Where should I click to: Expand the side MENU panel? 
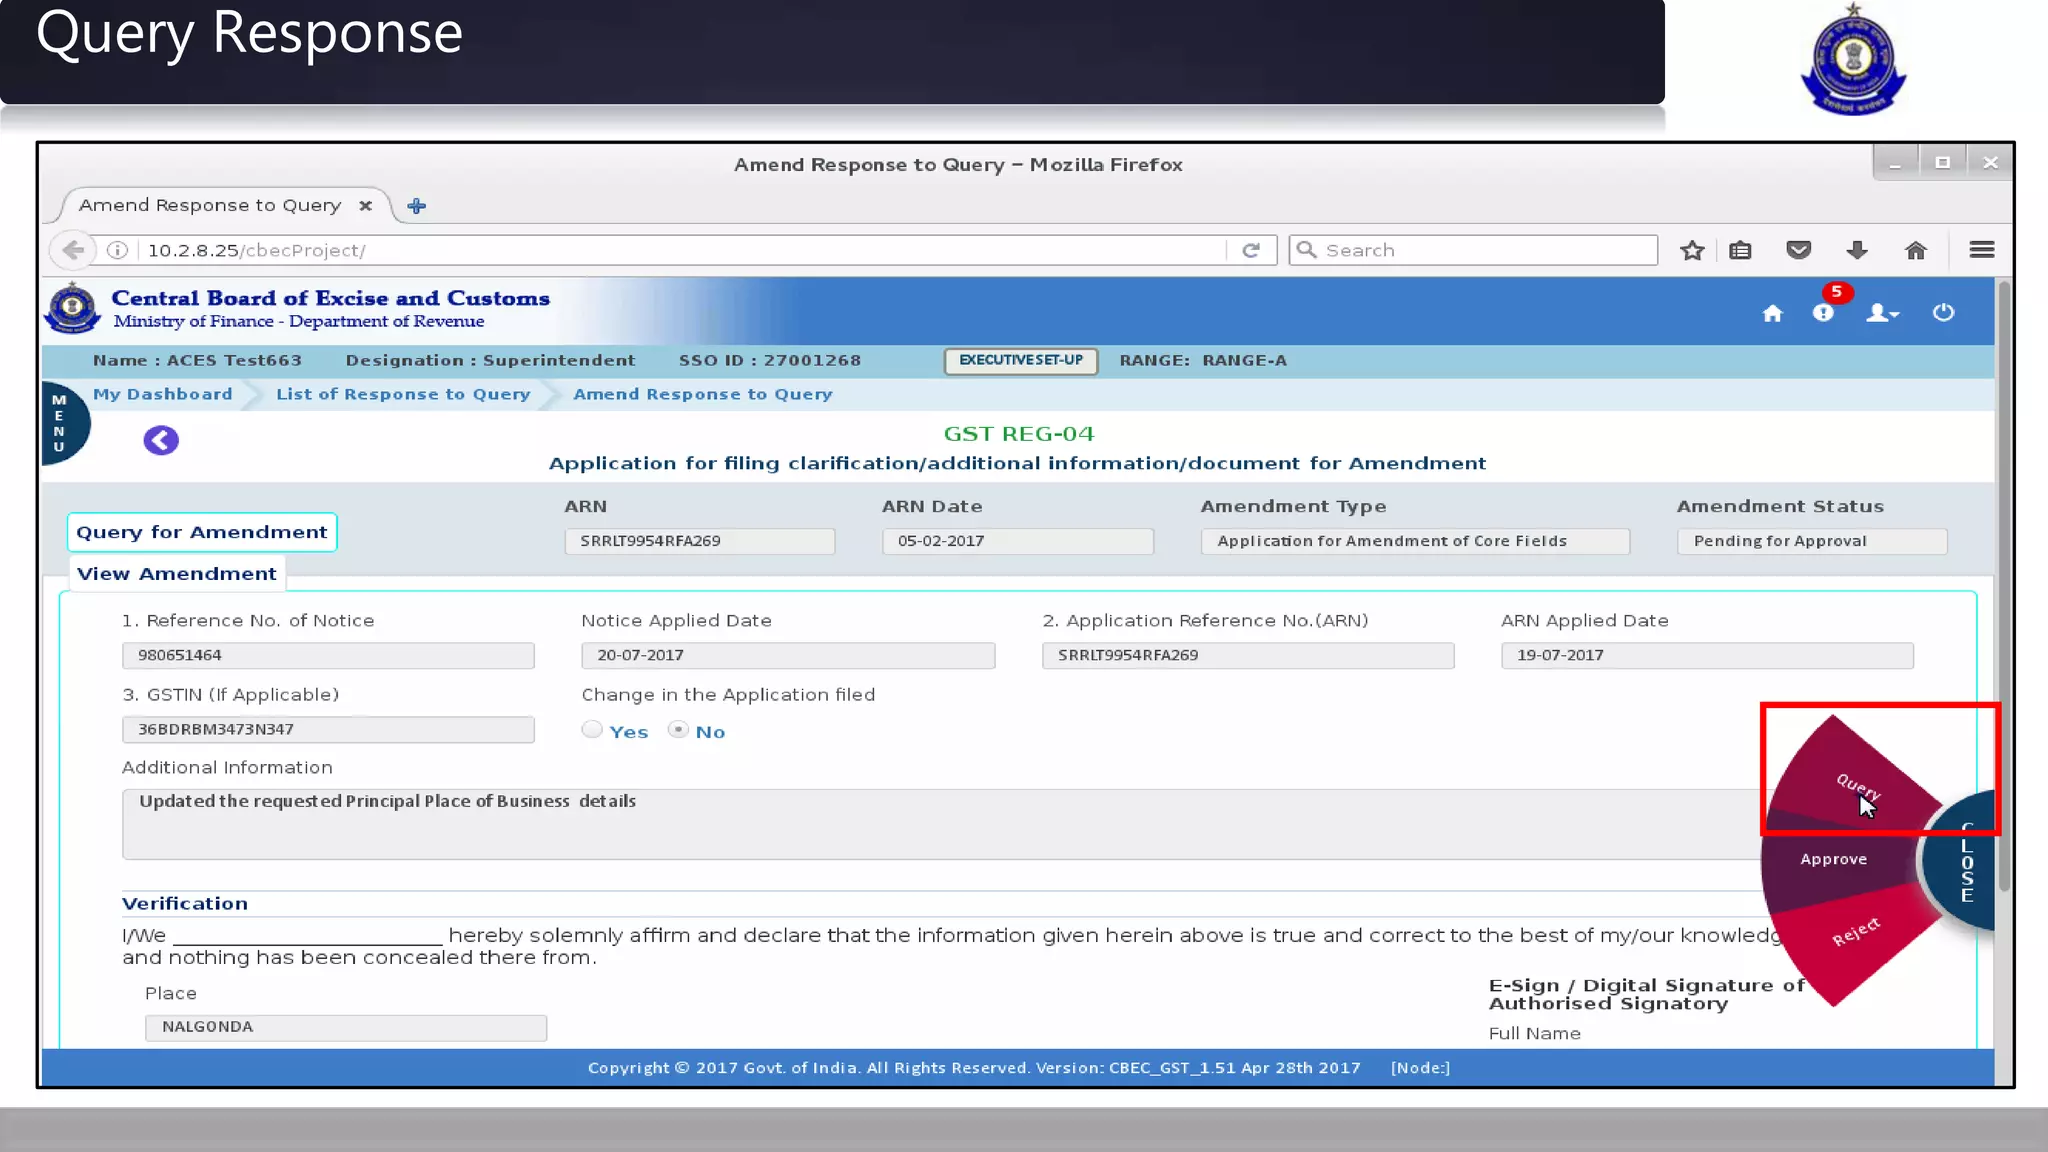click(60, 423)
